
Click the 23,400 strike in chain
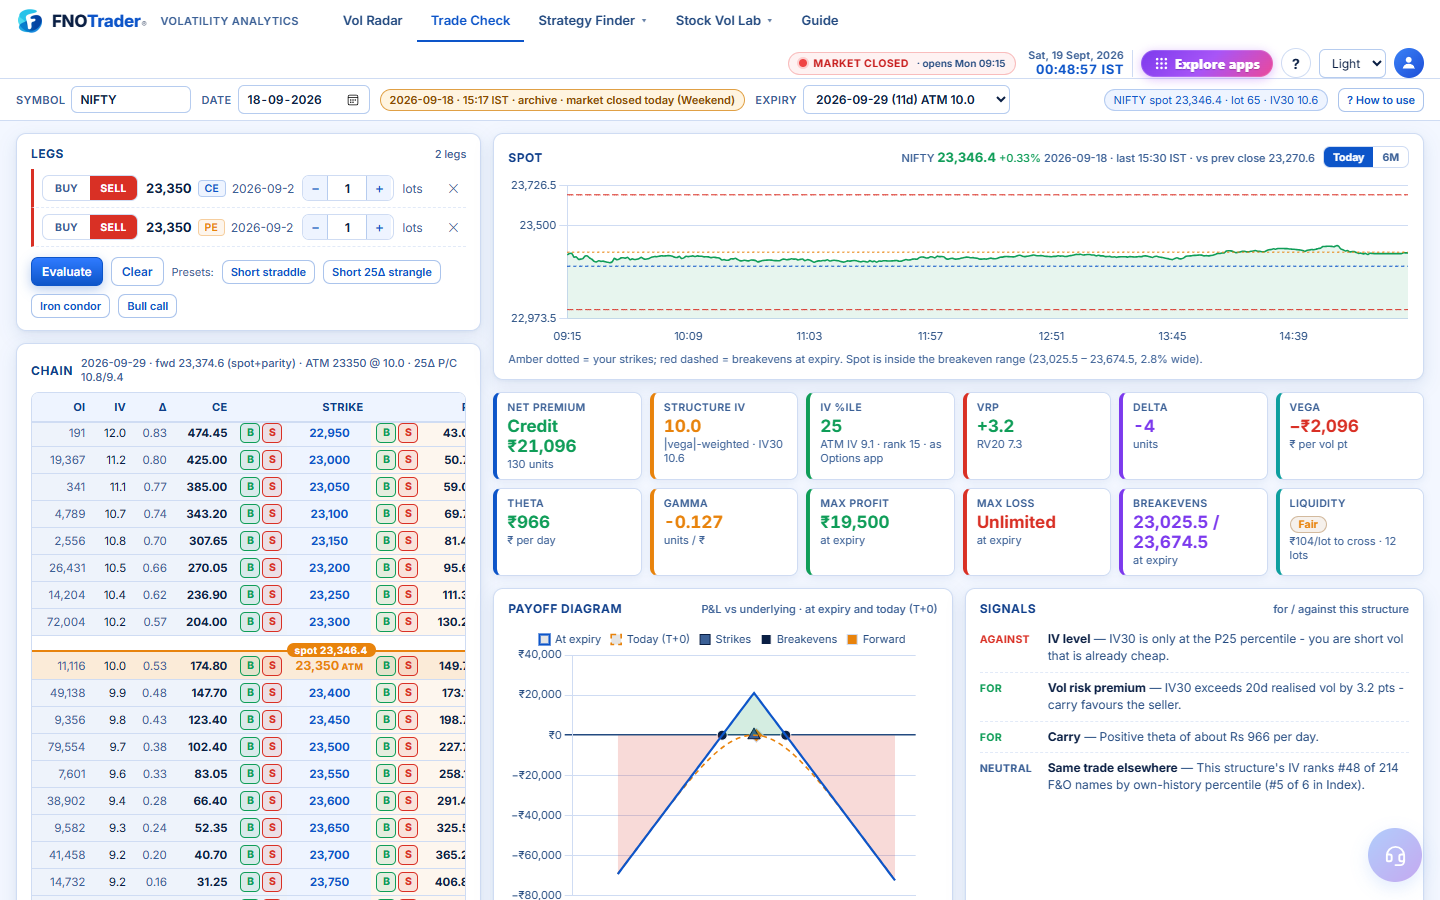tap(329, 693)
